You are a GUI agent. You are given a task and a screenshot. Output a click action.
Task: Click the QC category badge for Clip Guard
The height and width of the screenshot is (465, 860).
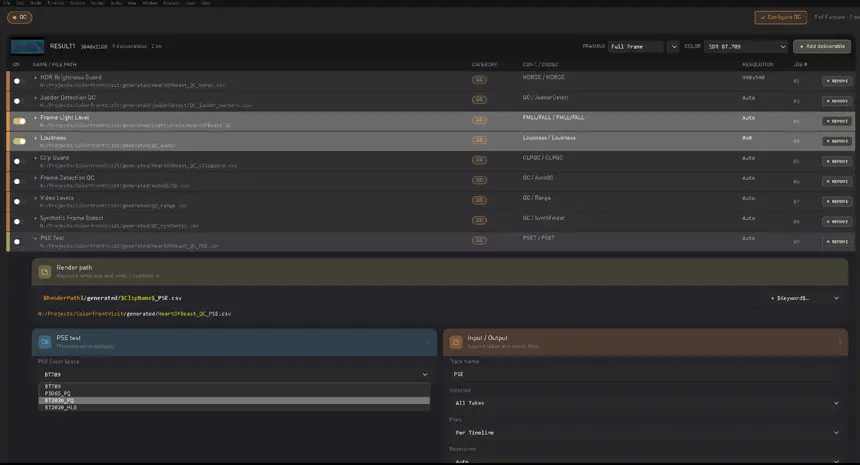pos(479,160)
